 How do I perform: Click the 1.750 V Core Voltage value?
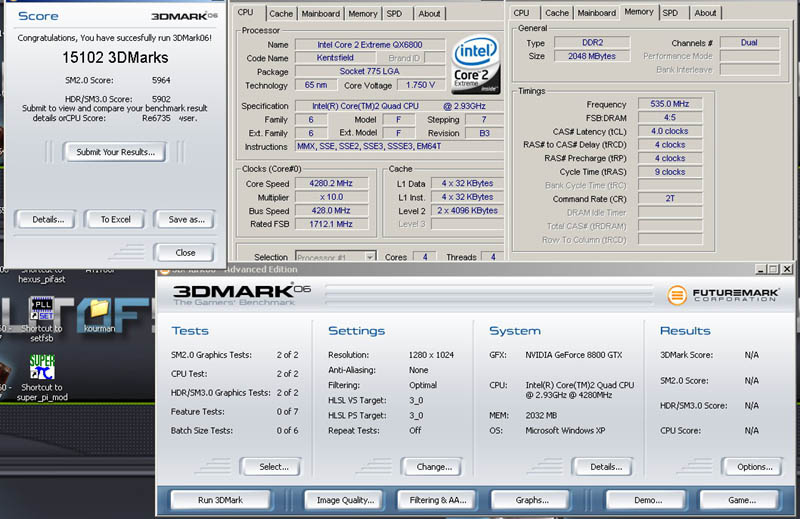pos(420,85)
